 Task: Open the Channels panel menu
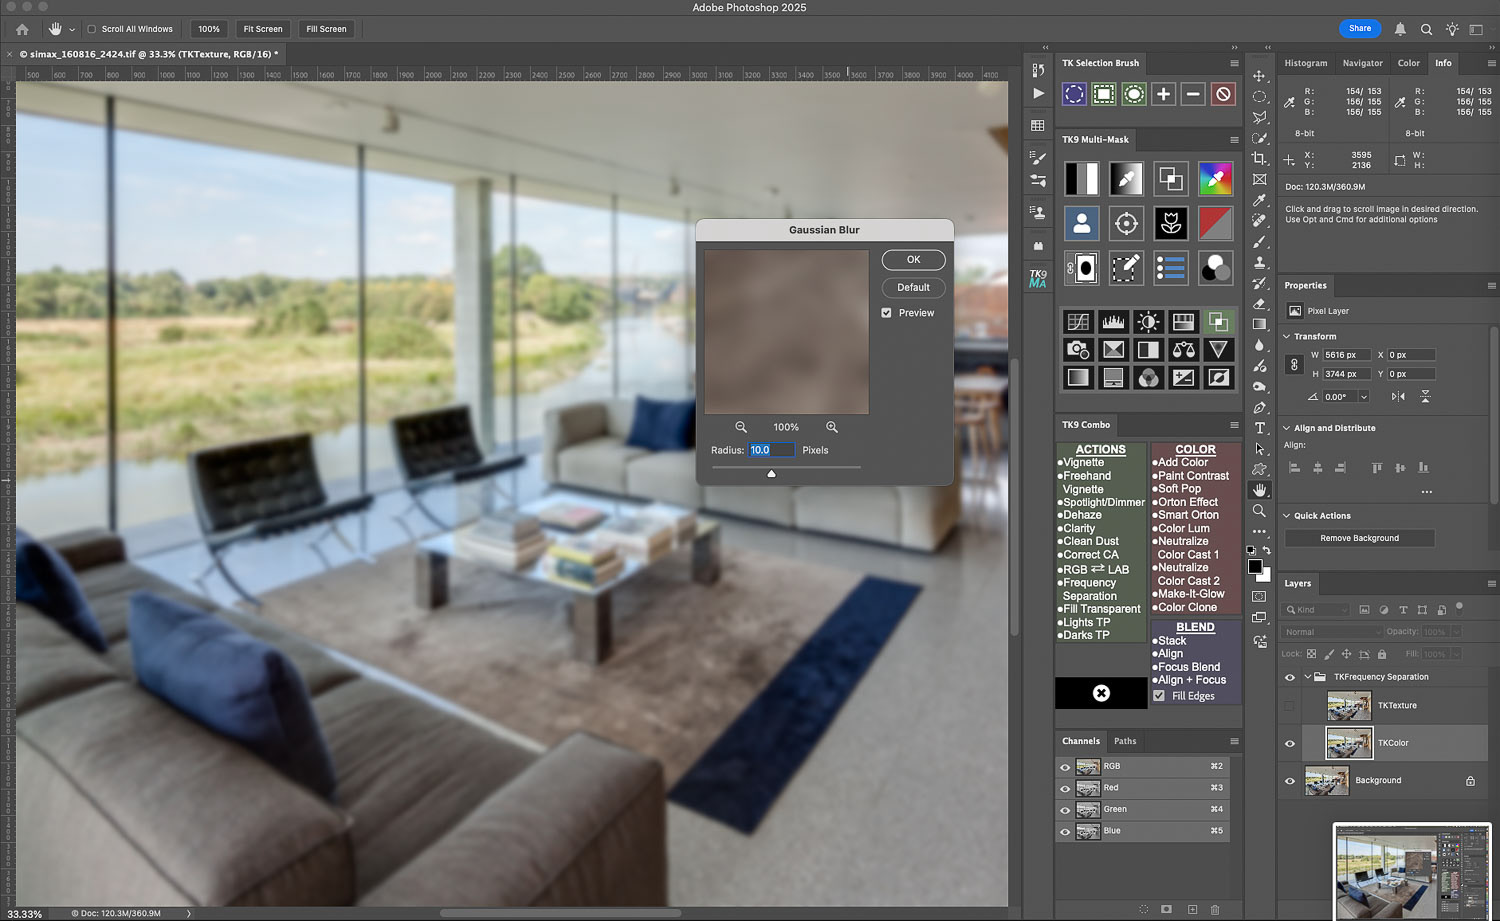pyautogui.click(x=1234, y=742)
